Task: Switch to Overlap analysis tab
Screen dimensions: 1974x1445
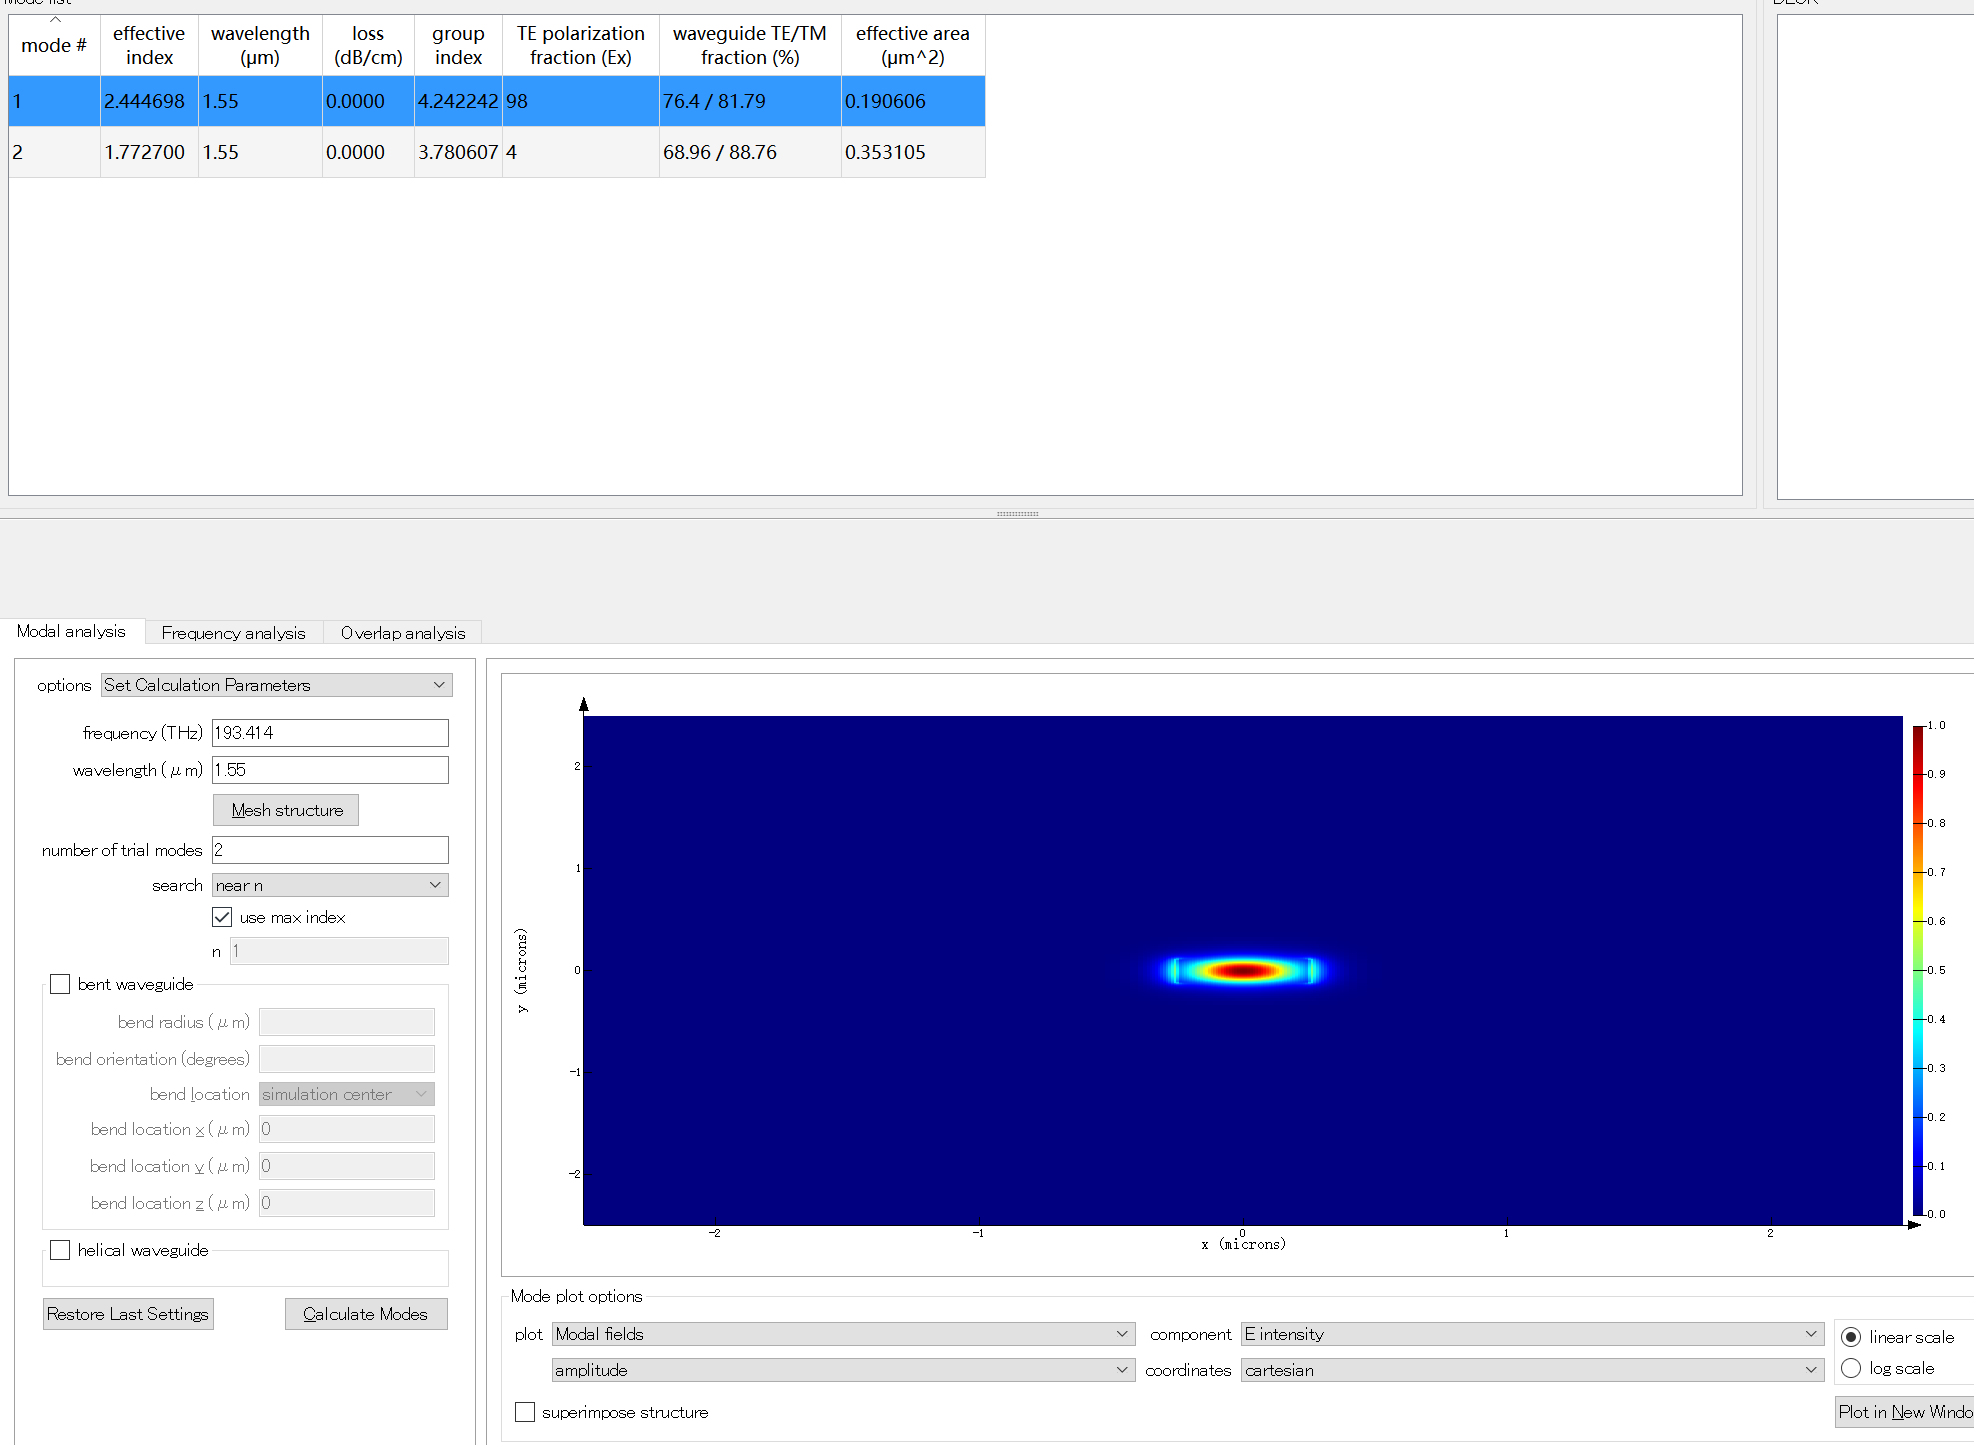Action: click(402, 633)
